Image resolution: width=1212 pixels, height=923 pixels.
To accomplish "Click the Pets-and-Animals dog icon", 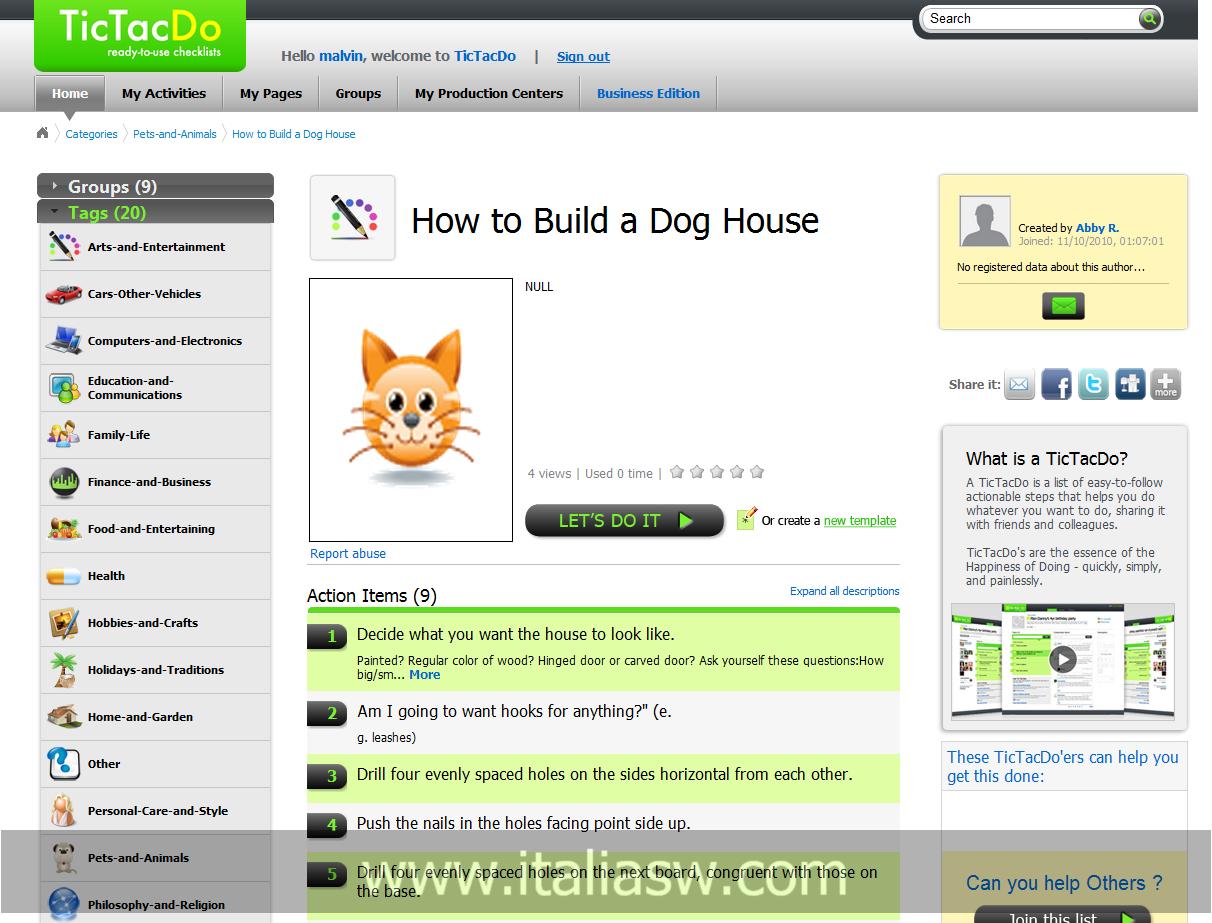I will [64, 857].
